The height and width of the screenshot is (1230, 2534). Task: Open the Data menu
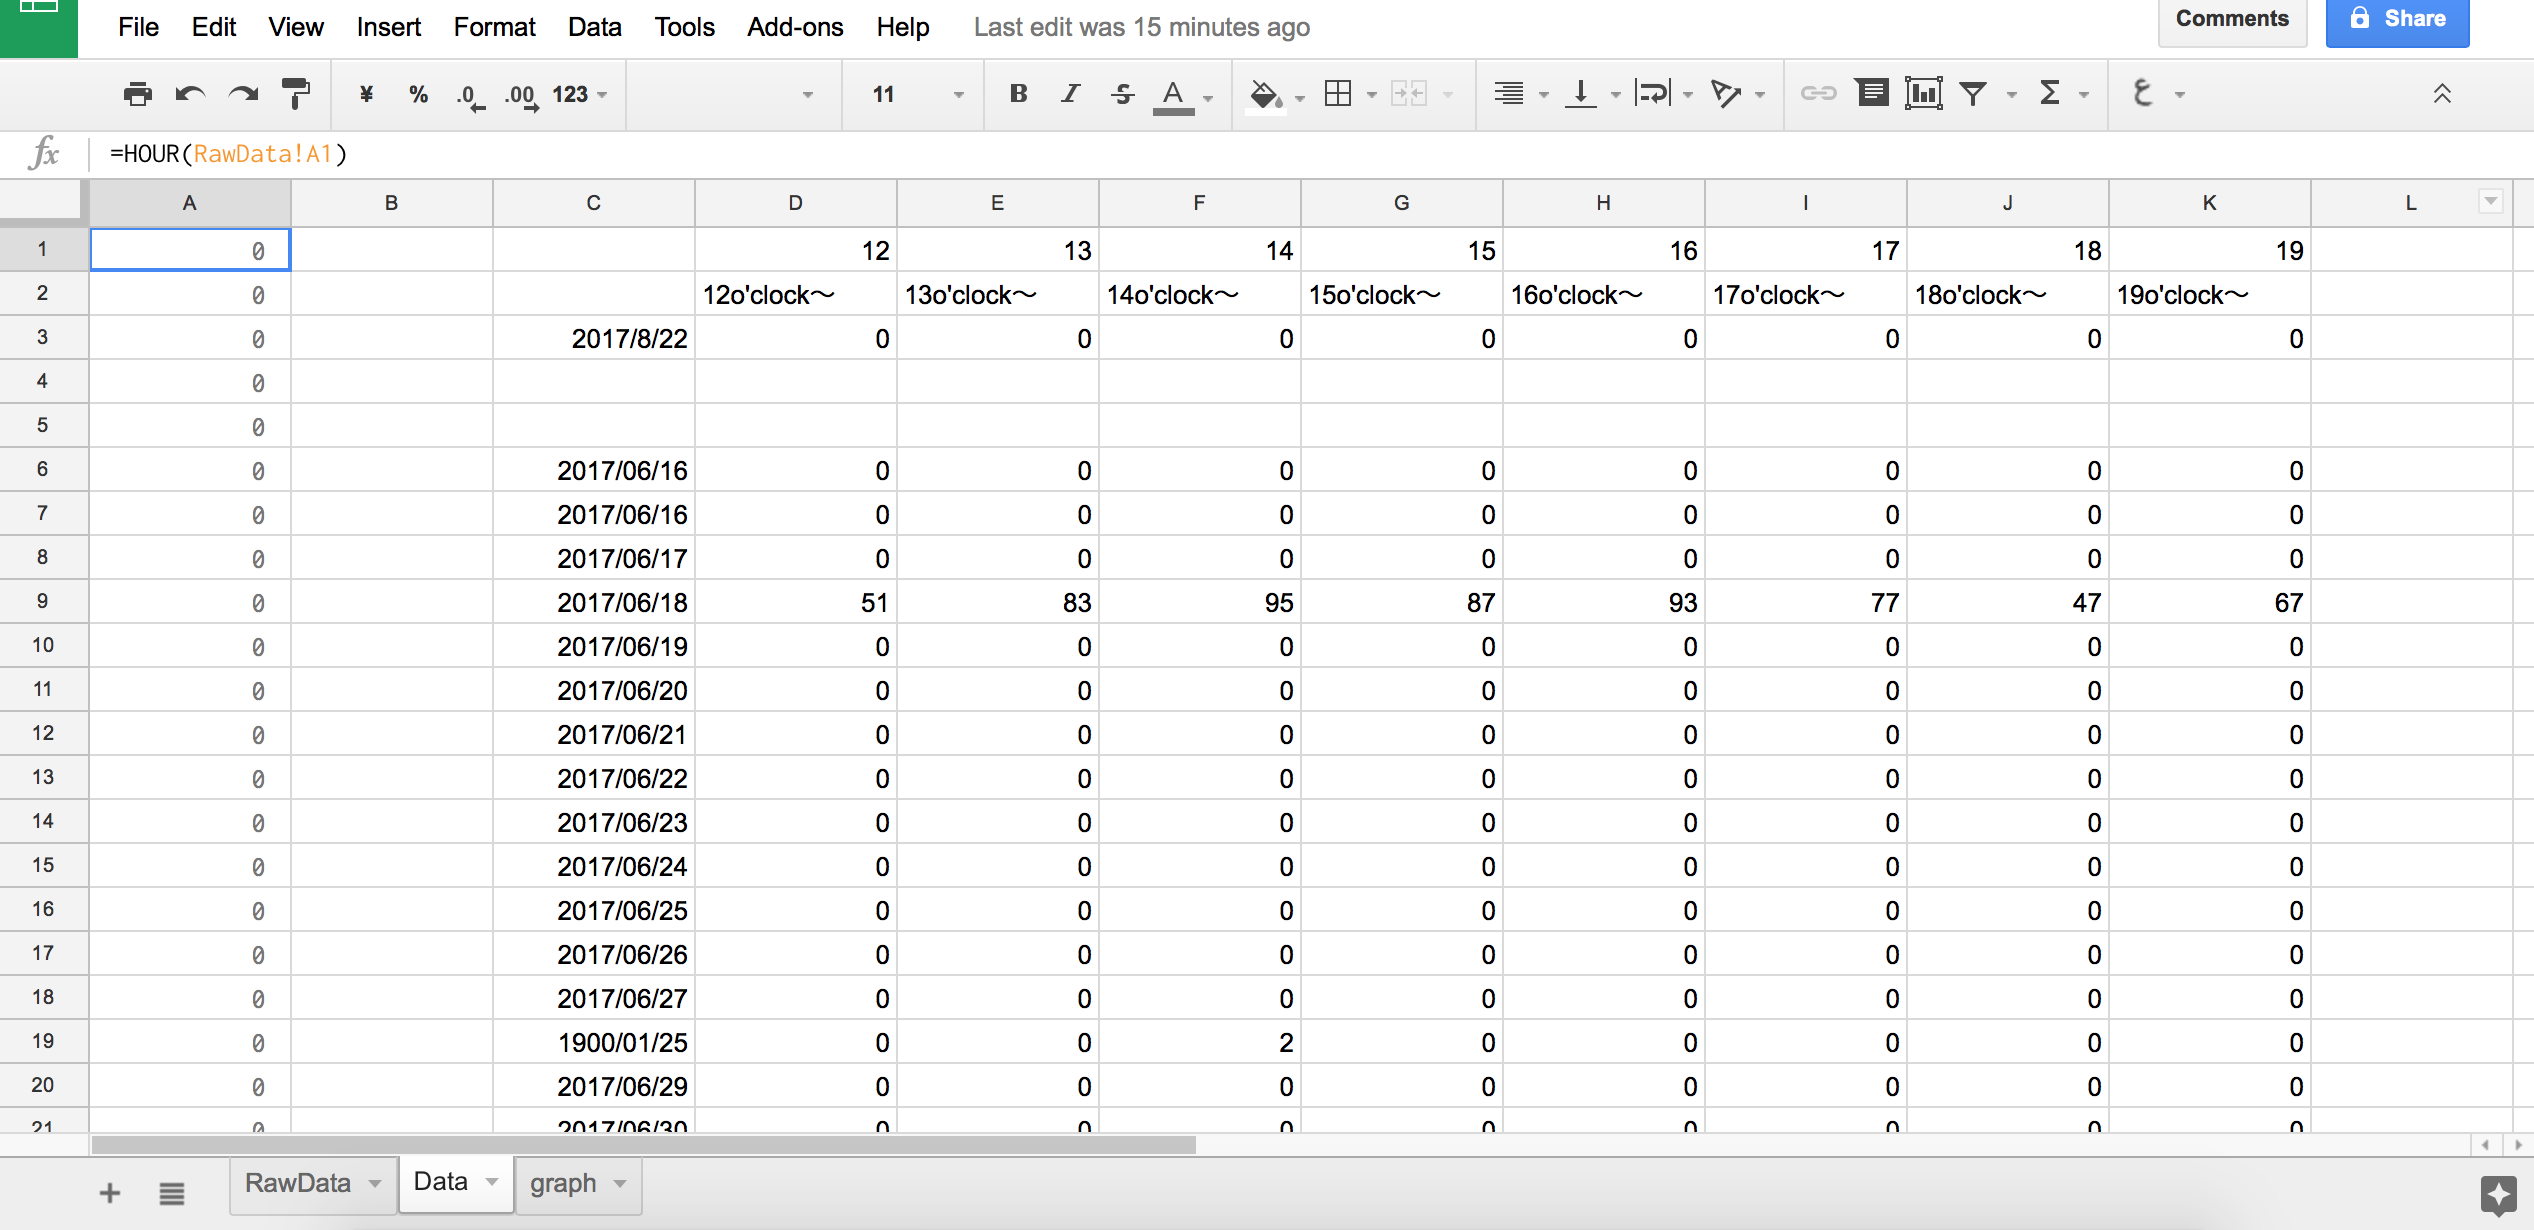[x=594, y=27]
